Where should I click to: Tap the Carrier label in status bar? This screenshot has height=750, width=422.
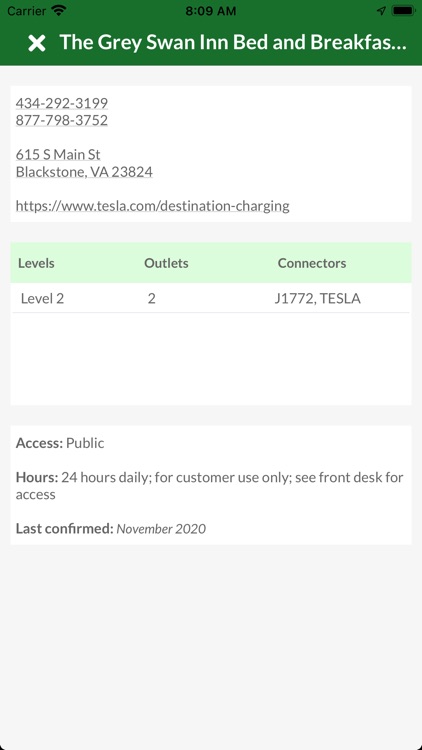click(x=26, y=11)
